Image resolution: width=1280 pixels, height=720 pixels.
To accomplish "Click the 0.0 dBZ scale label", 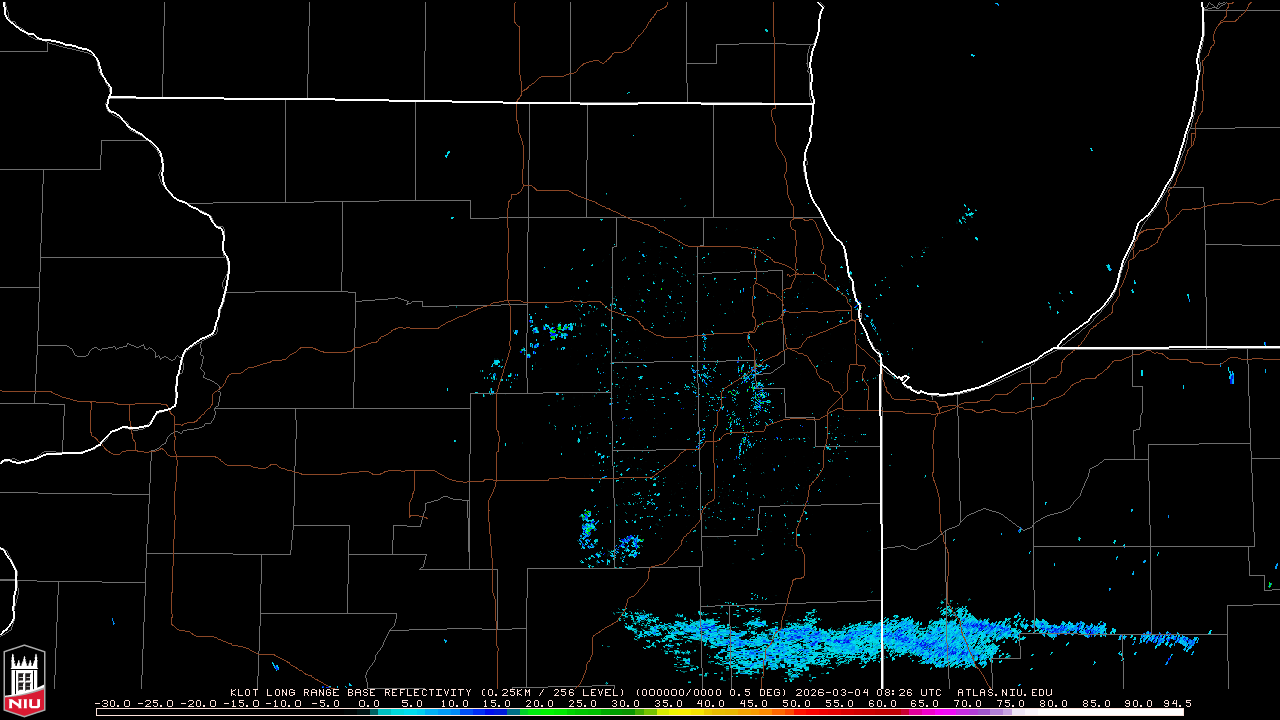I will pyautogui.click(x=368, y=703).
